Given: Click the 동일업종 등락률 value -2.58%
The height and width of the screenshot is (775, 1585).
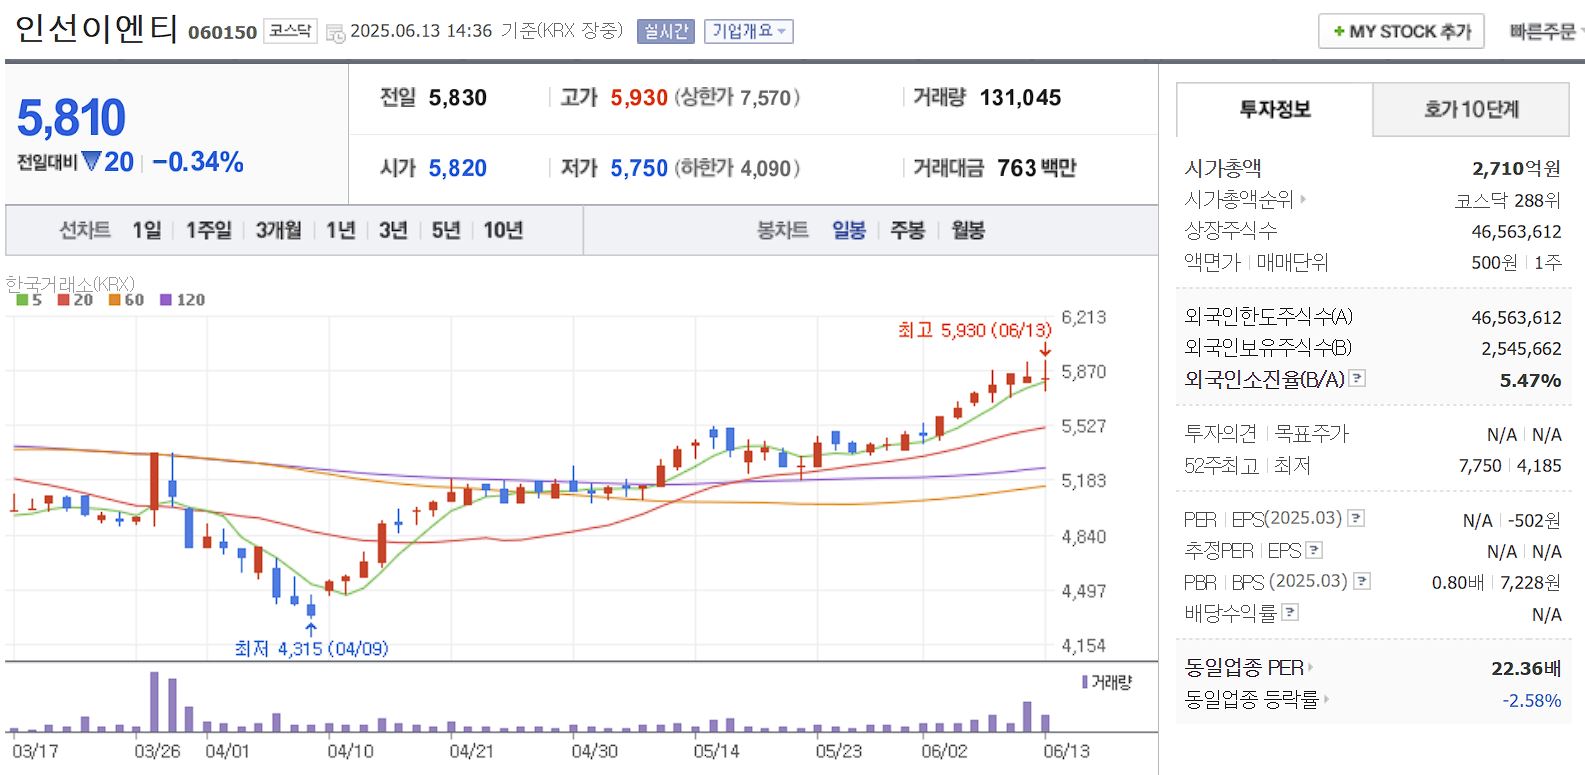Looking at the screenshot, I should [1531, 700].
